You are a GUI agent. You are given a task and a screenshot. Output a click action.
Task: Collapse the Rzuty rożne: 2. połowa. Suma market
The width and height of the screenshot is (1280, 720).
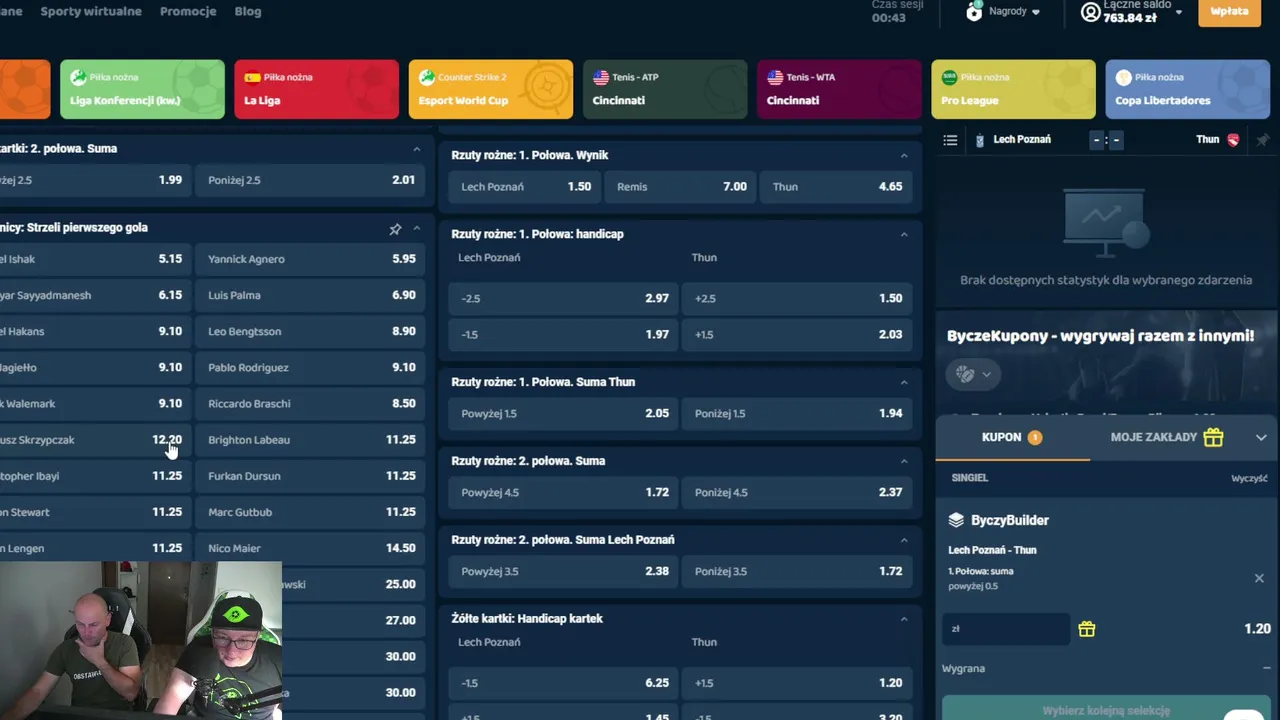904,461
